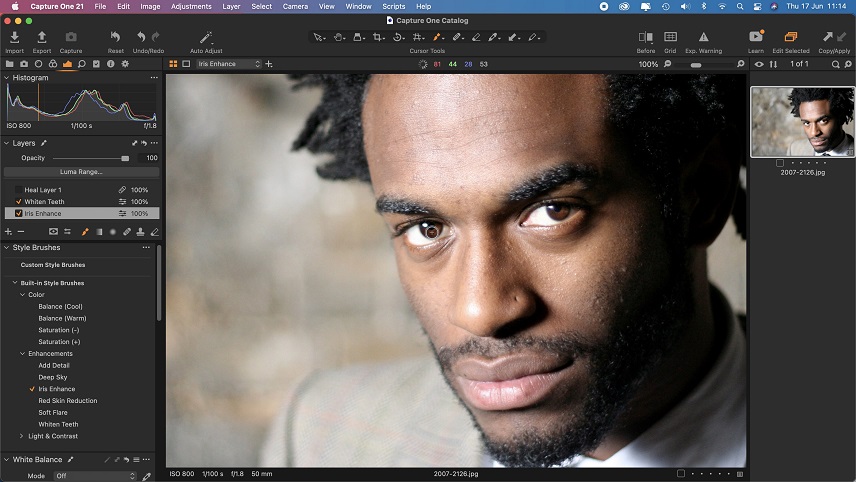Open the Adjustments menu
The height and width of the screenshot is (482, 856).
(x=191, y=7)
